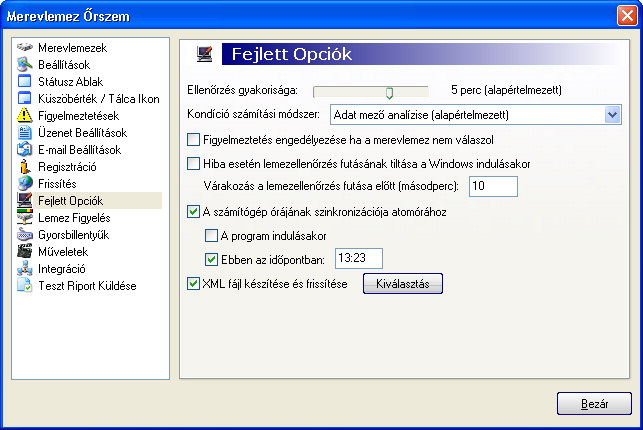The image size is (643, 430).
Task: Open Üzenet Beállítások entry
Action: [x=82, y=132]
